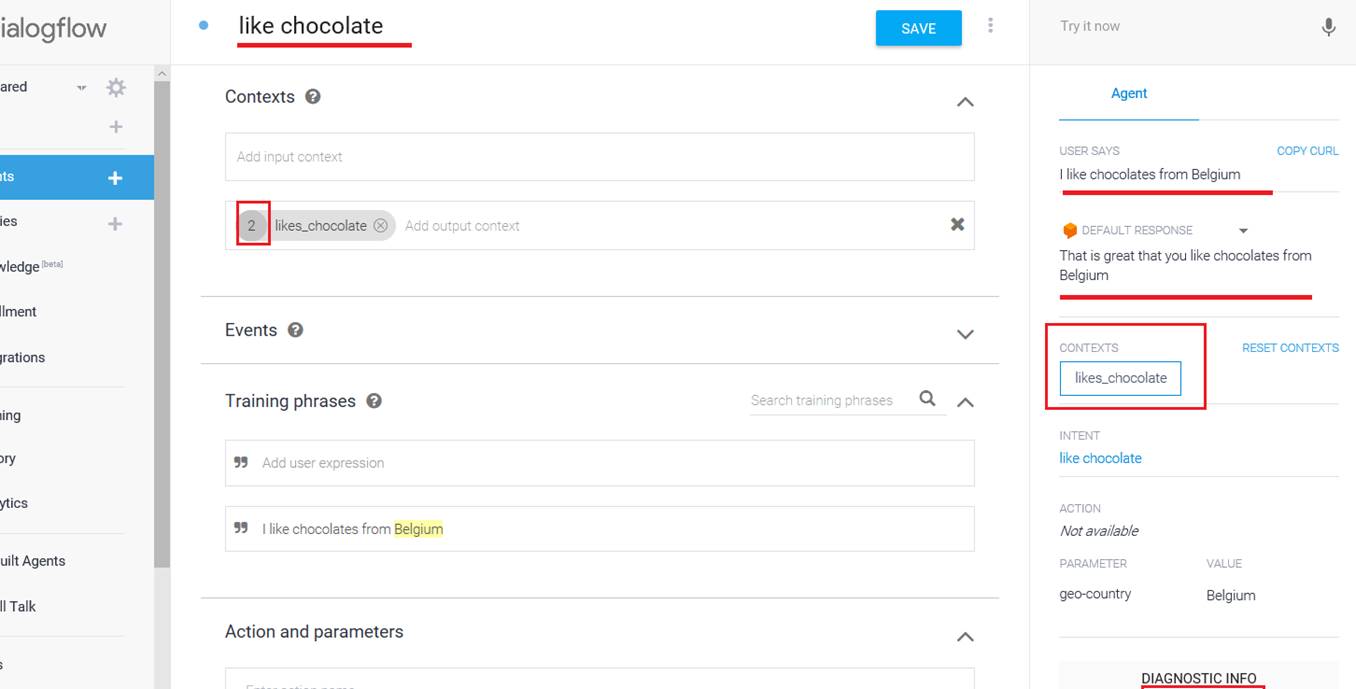This screenshot has height=689, width=1356.
Task: Click the search training phrases magnifier icon
Action: [x=927, y=399]
